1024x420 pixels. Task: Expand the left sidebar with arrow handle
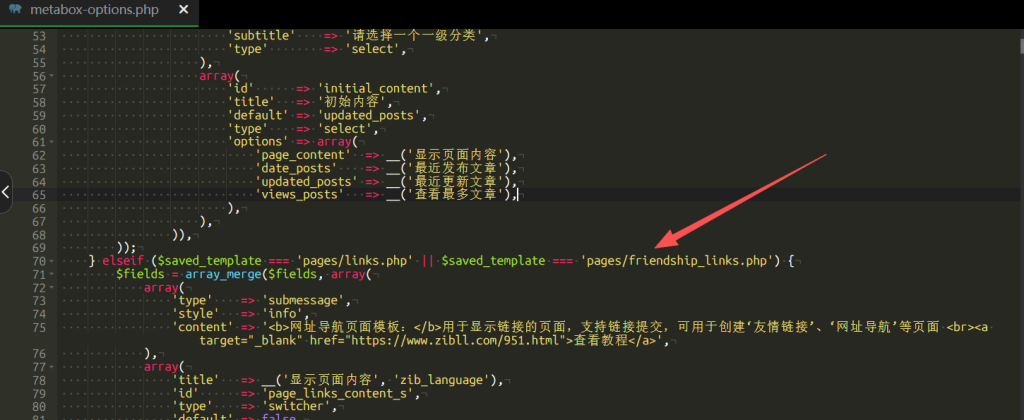point(5,193)
